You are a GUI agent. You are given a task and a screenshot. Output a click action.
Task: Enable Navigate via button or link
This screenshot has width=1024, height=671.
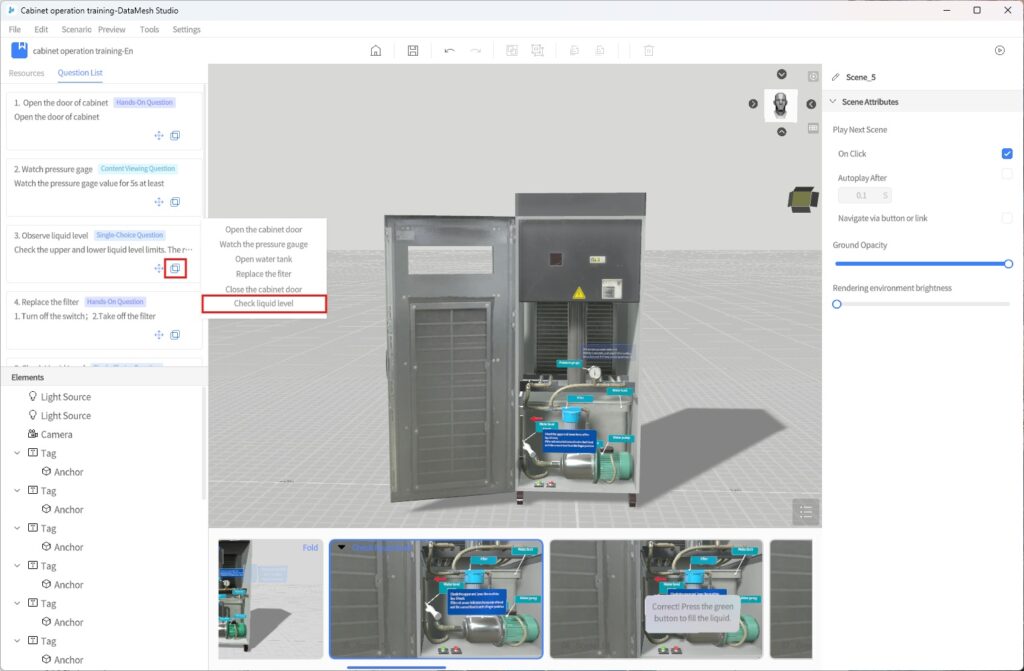point(1007,218)
